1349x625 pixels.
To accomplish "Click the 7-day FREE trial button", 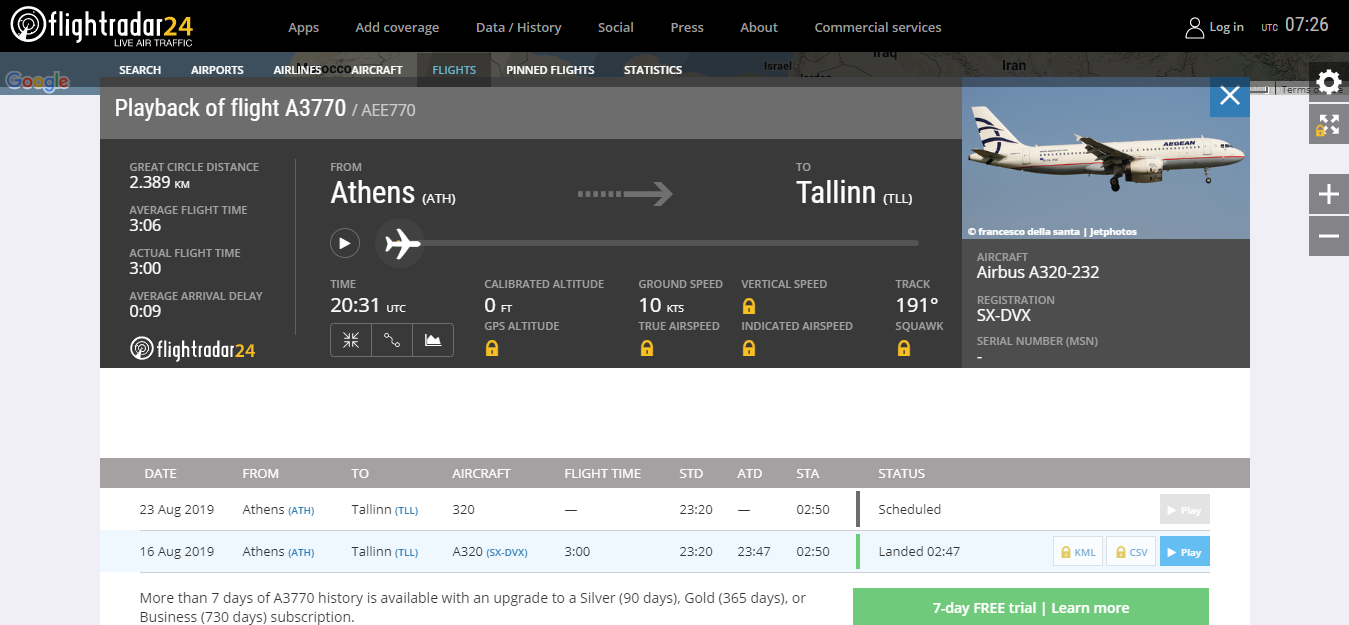I will 1030,607.
